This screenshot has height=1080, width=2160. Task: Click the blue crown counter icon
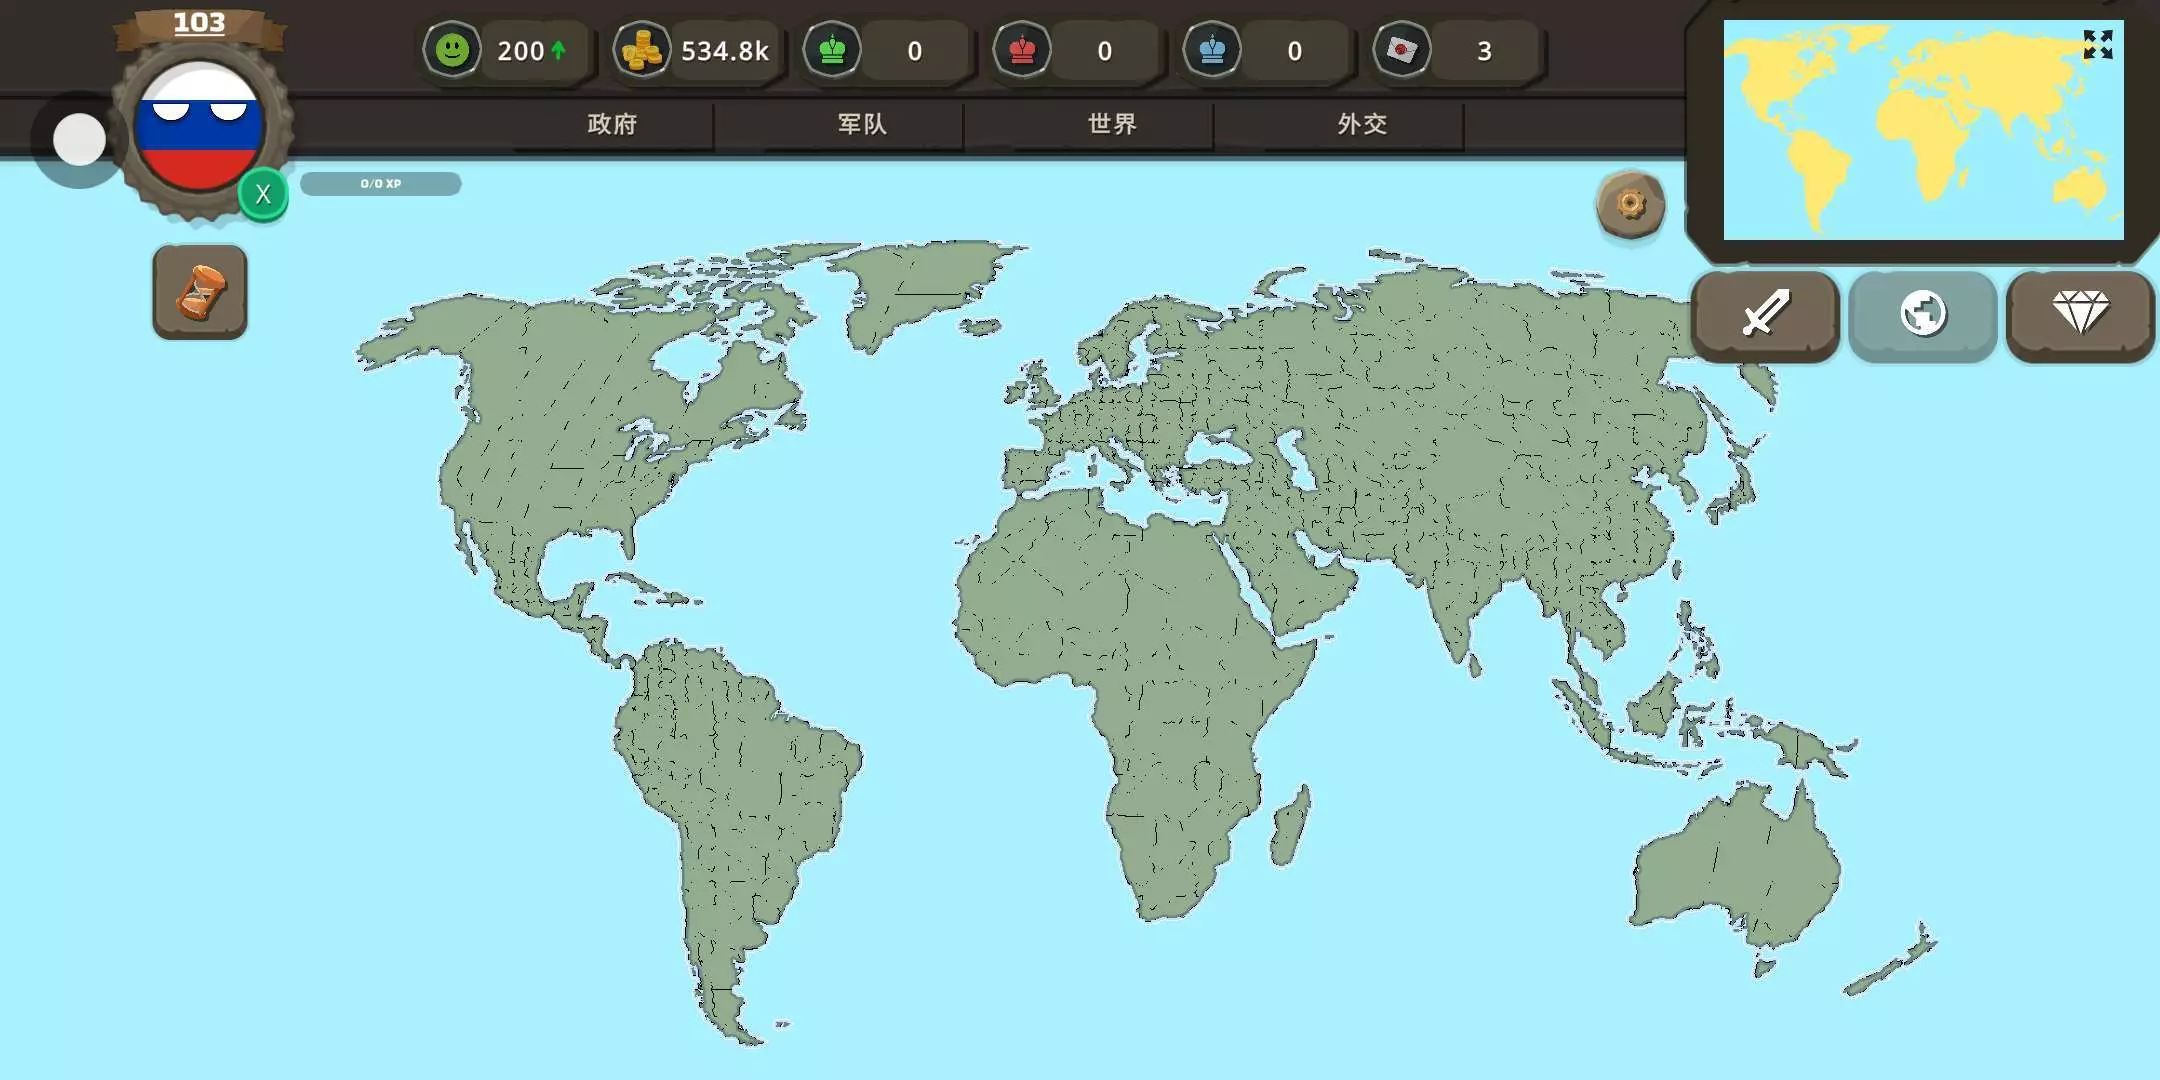point(1212,50)
